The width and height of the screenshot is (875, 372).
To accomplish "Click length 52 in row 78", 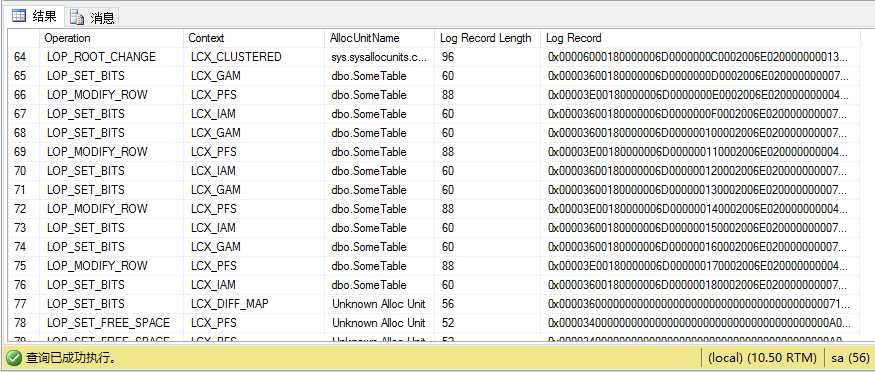I will pos(448,322).
